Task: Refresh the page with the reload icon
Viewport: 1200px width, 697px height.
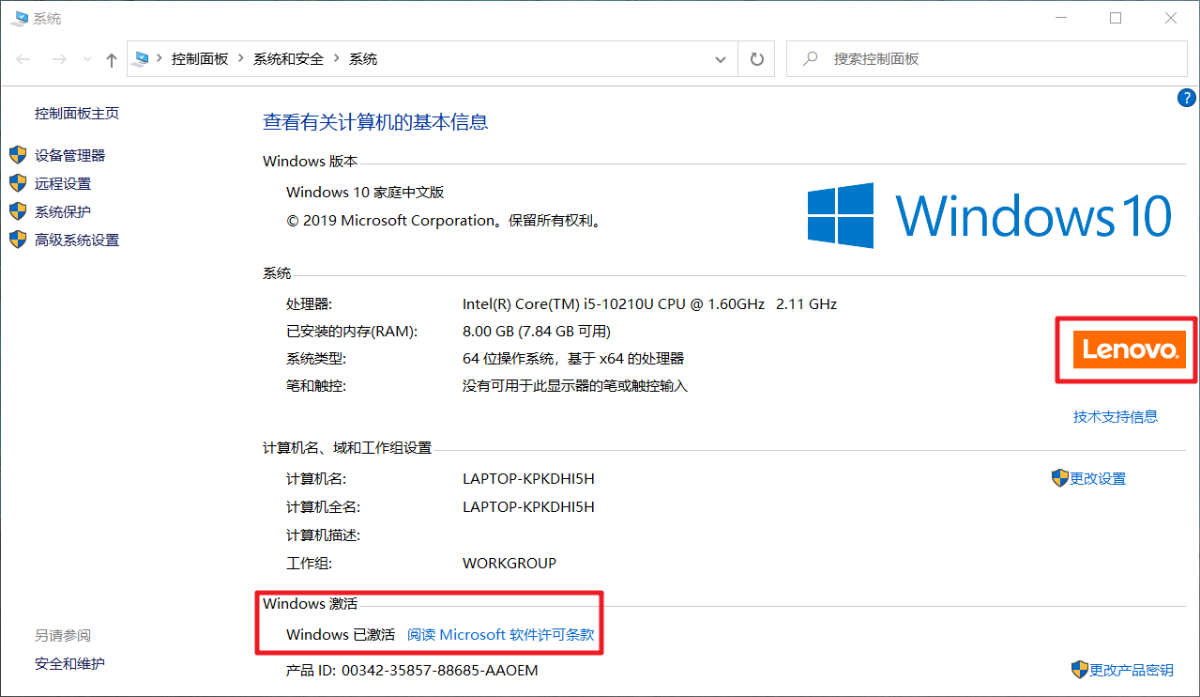Action: 757,59
